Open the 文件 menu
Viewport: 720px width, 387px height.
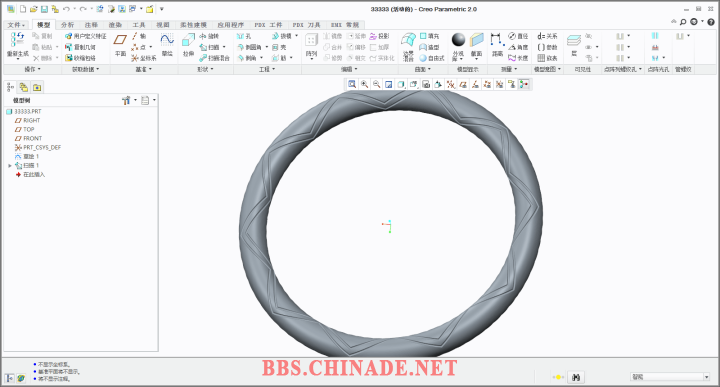[17, 25]
